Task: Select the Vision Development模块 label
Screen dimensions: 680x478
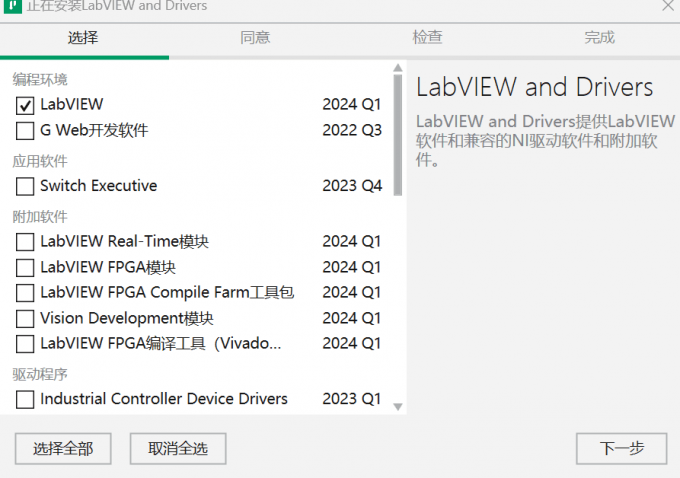Action: (x=127, y=318)
